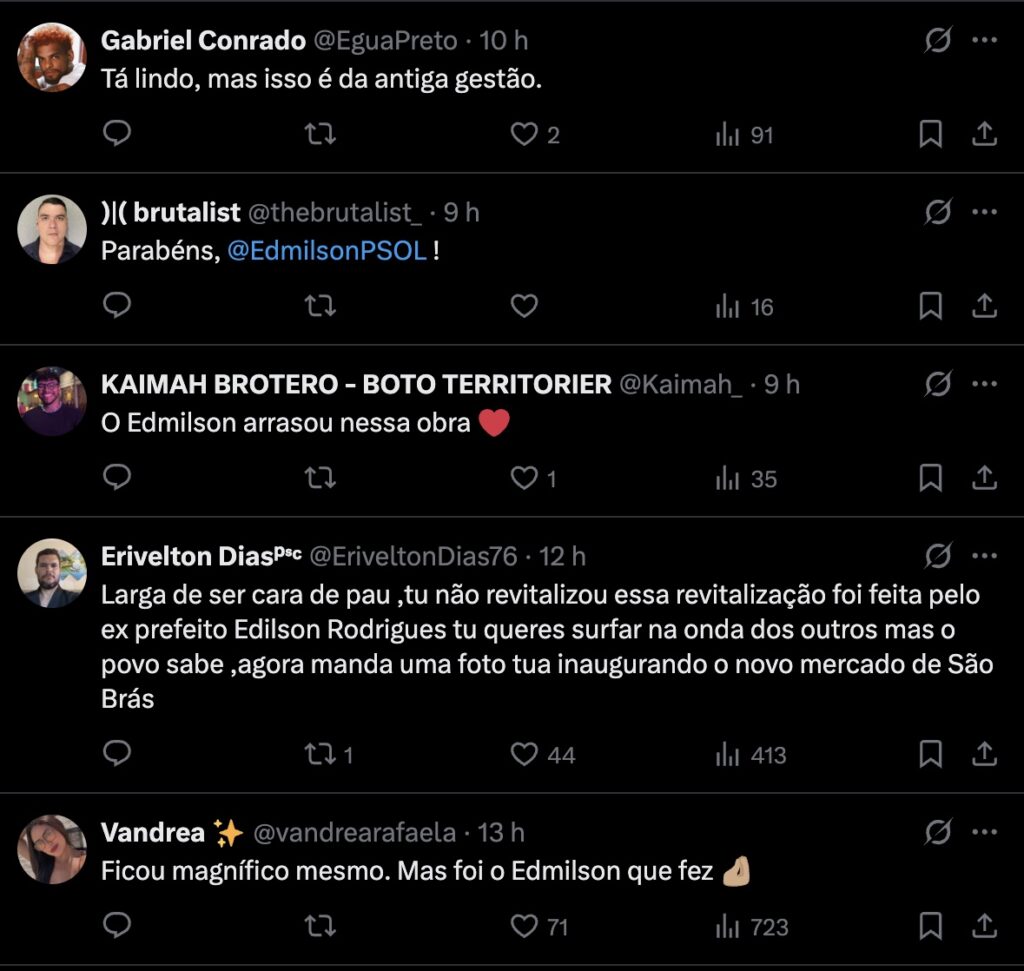This screenshot has width=1024, height=971.
Task: Like Vandrea's tweet with 71 likes
Action: tap(524, 927)
